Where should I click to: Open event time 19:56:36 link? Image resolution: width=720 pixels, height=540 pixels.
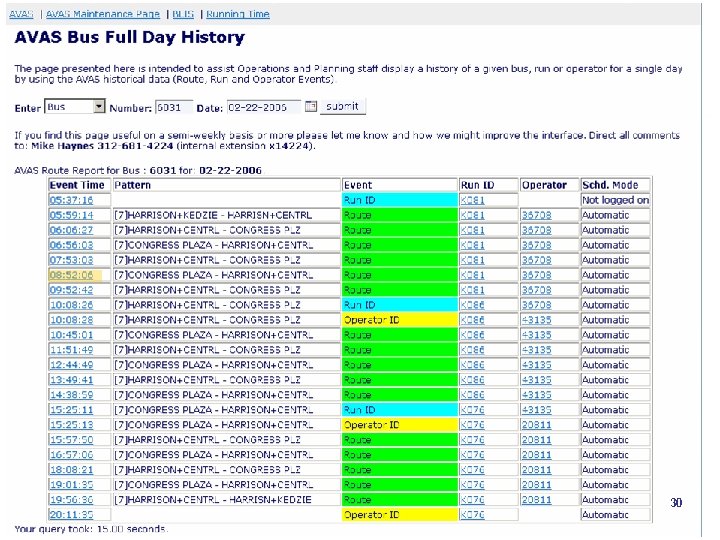(71, 500)
